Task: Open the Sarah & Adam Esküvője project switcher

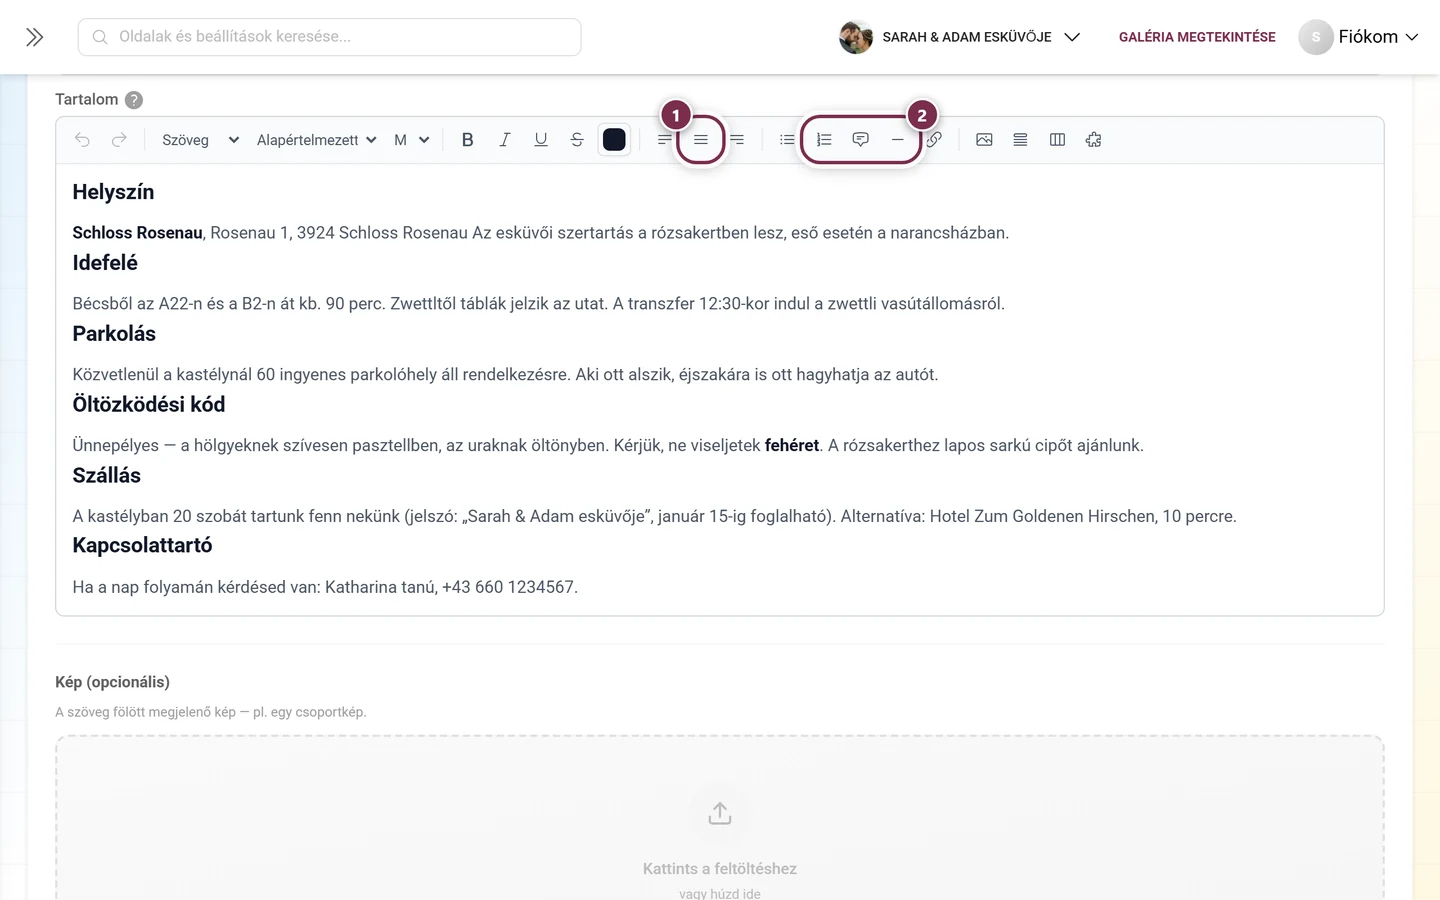Action: (x=960, y=37)
